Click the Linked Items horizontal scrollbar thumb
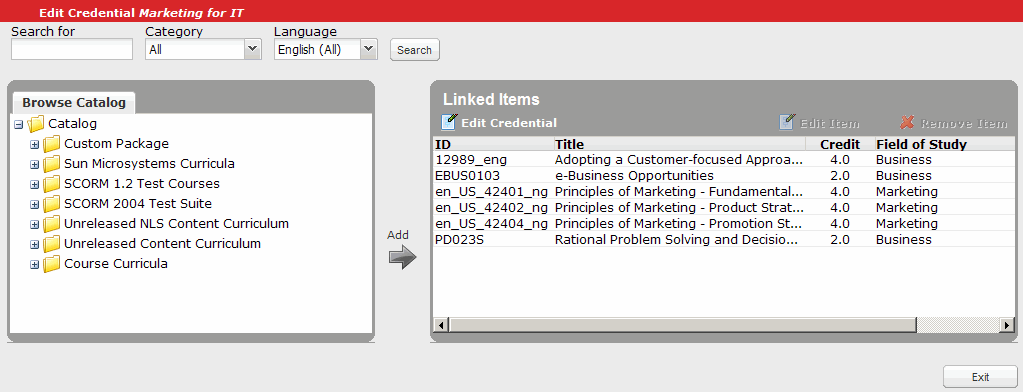 coord(682,325)
